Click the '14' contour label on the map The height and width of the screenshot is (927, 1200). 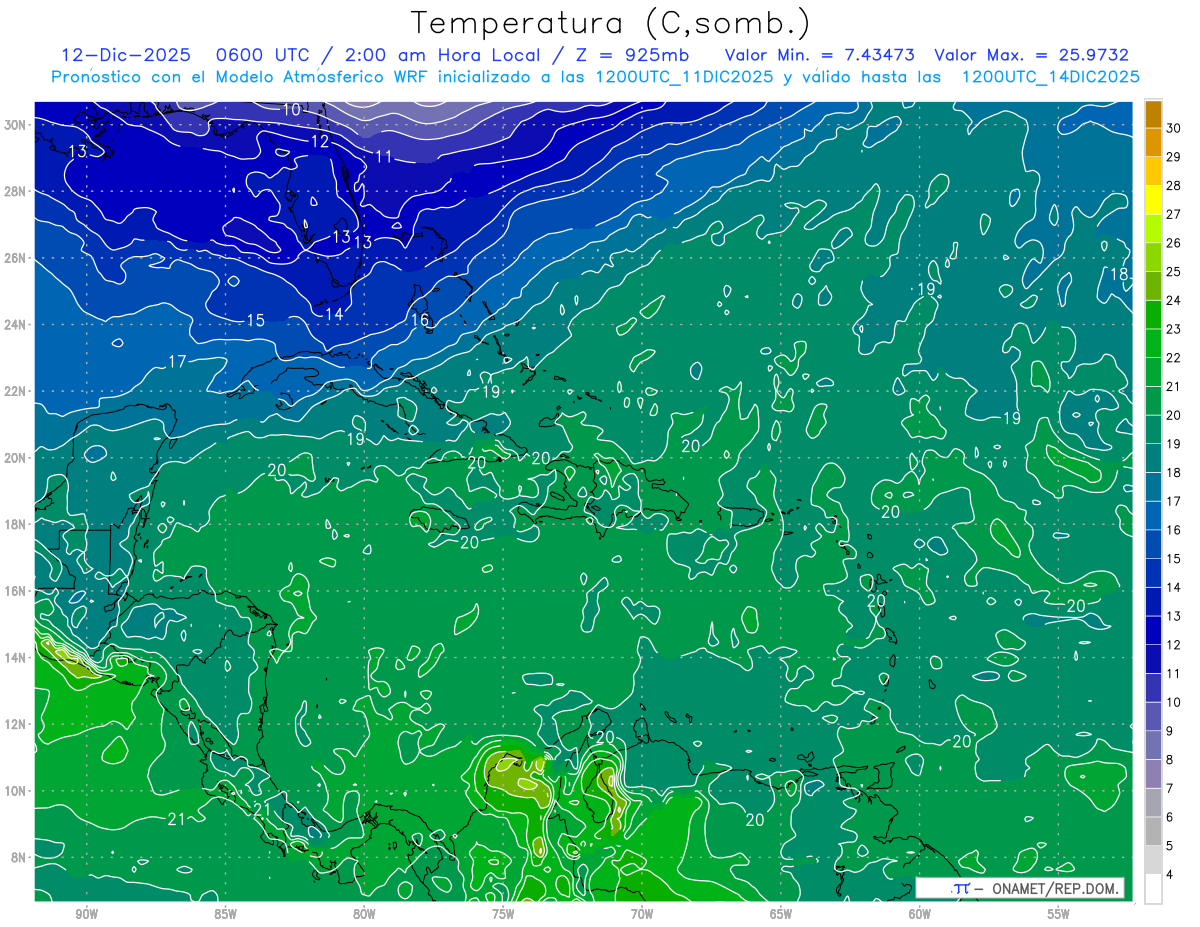tap(334, 314)
